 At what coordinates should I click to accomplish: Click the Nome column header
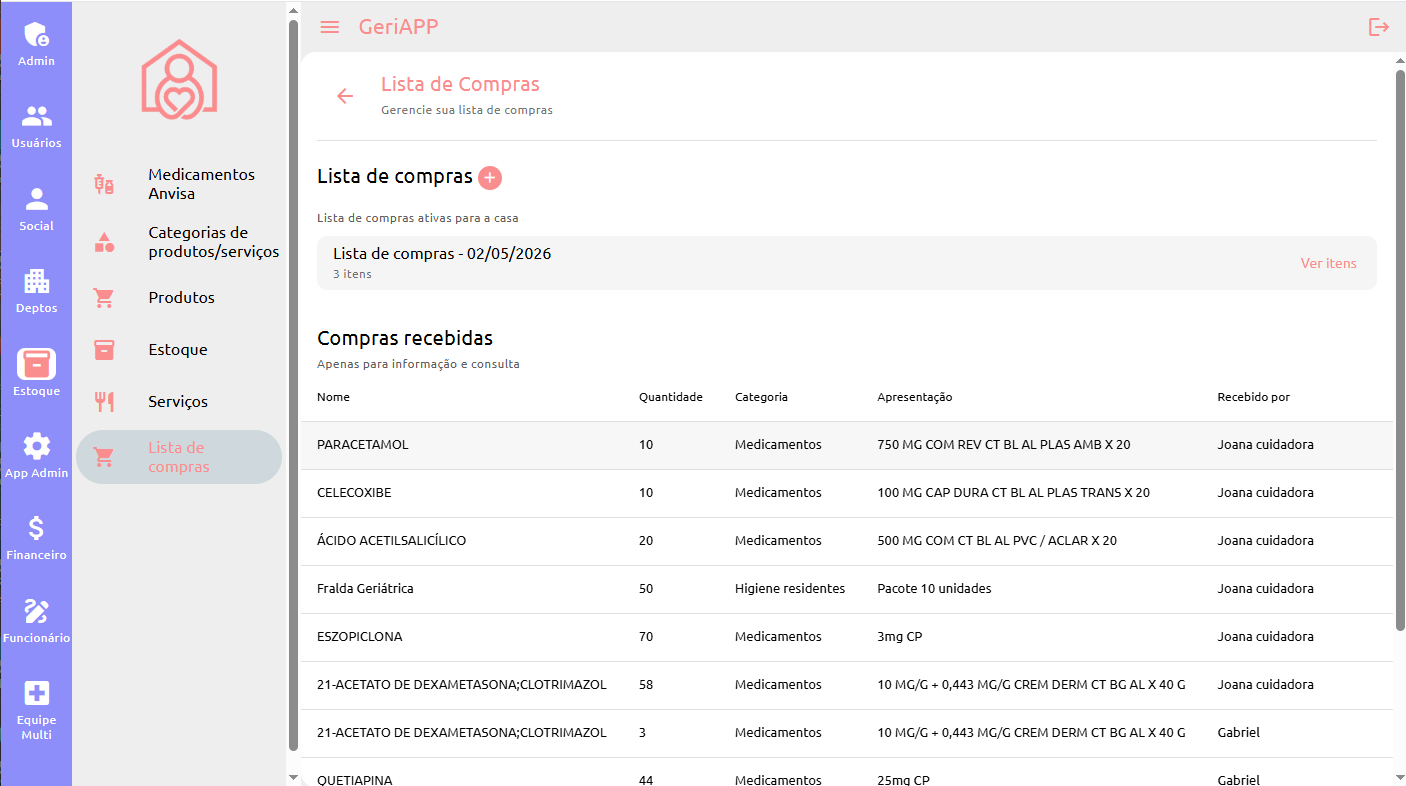[x=333, y=397]
